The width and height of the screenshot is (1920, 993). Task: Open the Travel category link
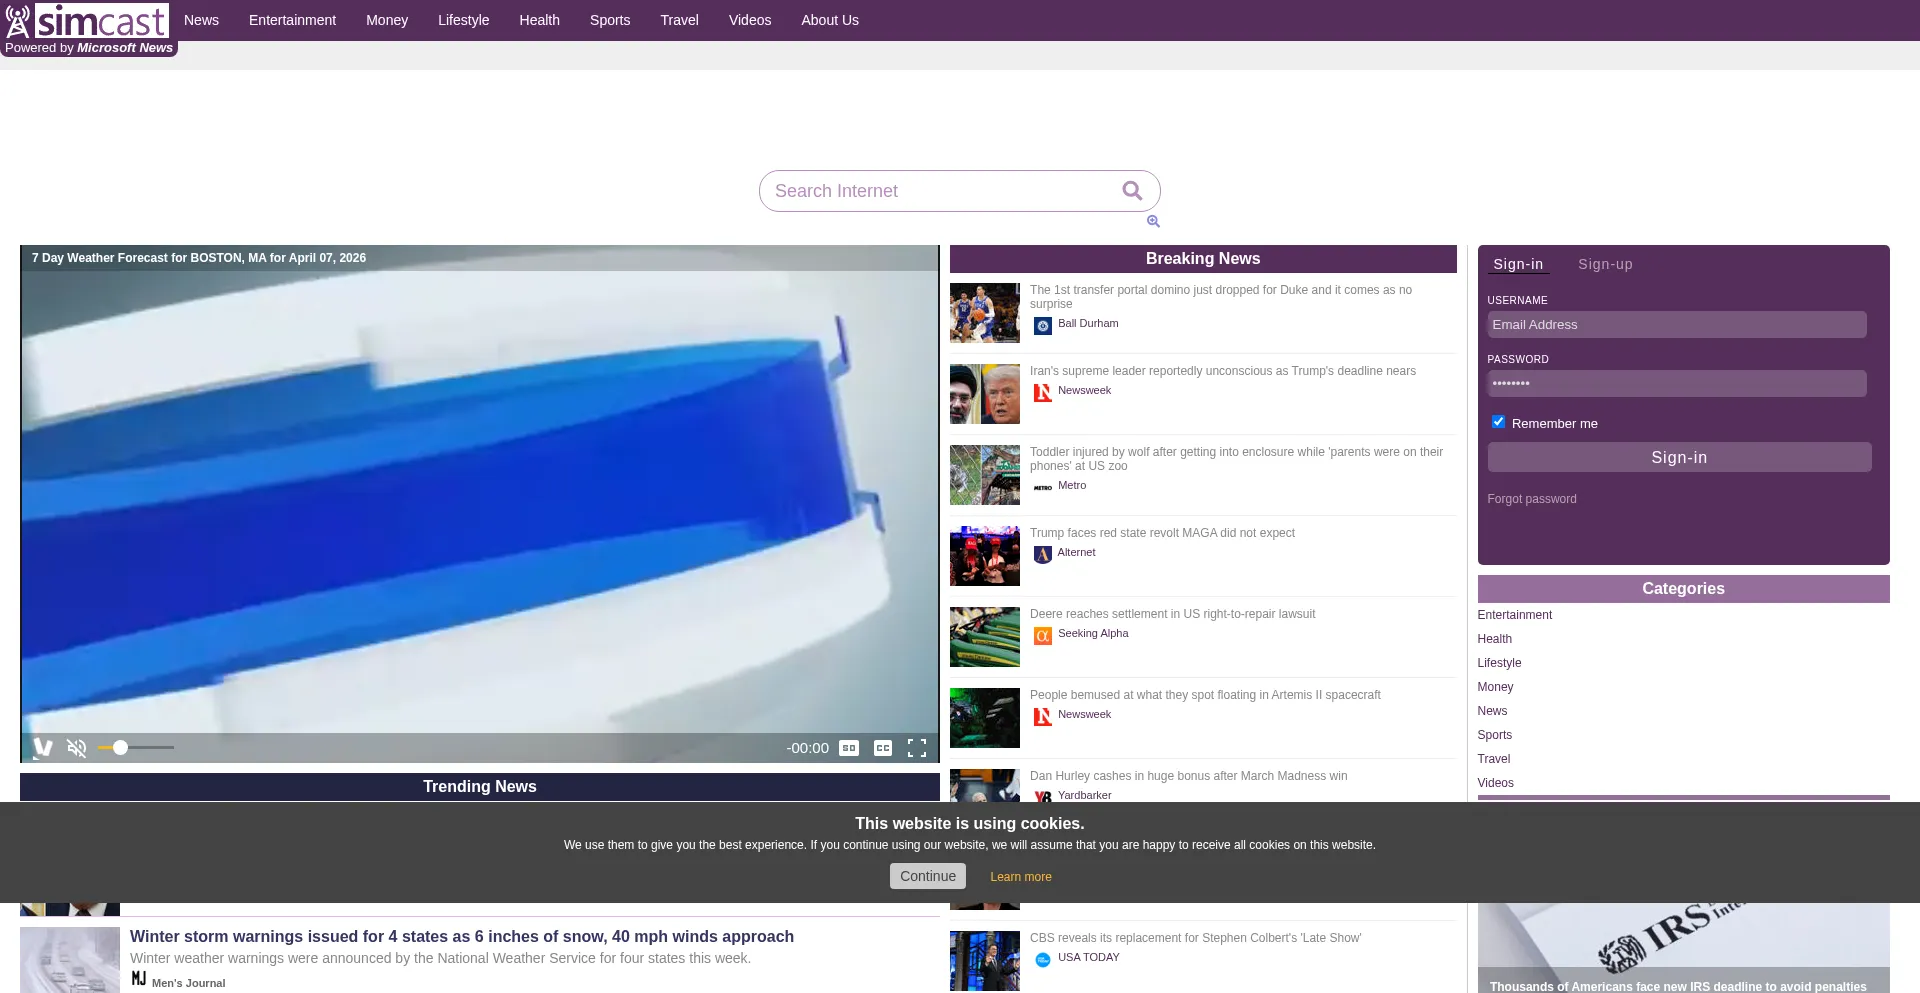(1493, 759)
